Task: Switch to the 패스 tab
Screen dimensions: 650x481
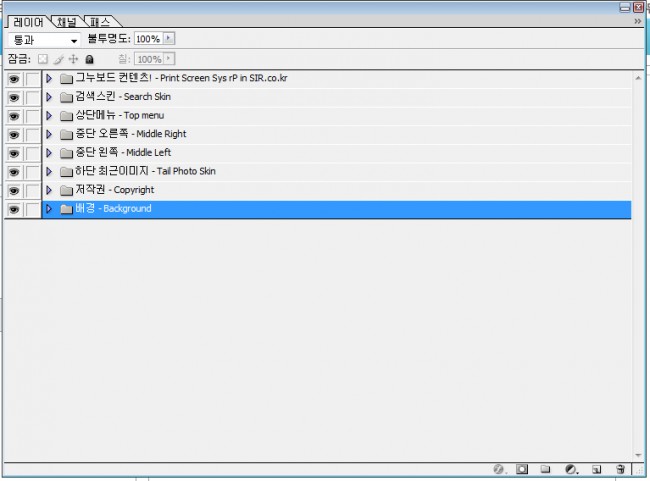Action: click(100, 22)
